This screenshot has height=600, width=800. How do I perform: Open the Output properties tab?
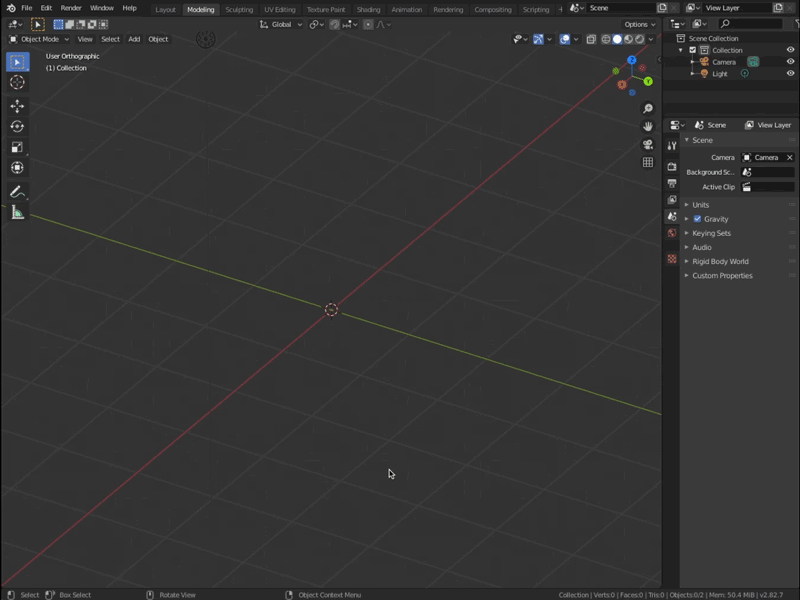pyautogui.click(x=672, y=183)
